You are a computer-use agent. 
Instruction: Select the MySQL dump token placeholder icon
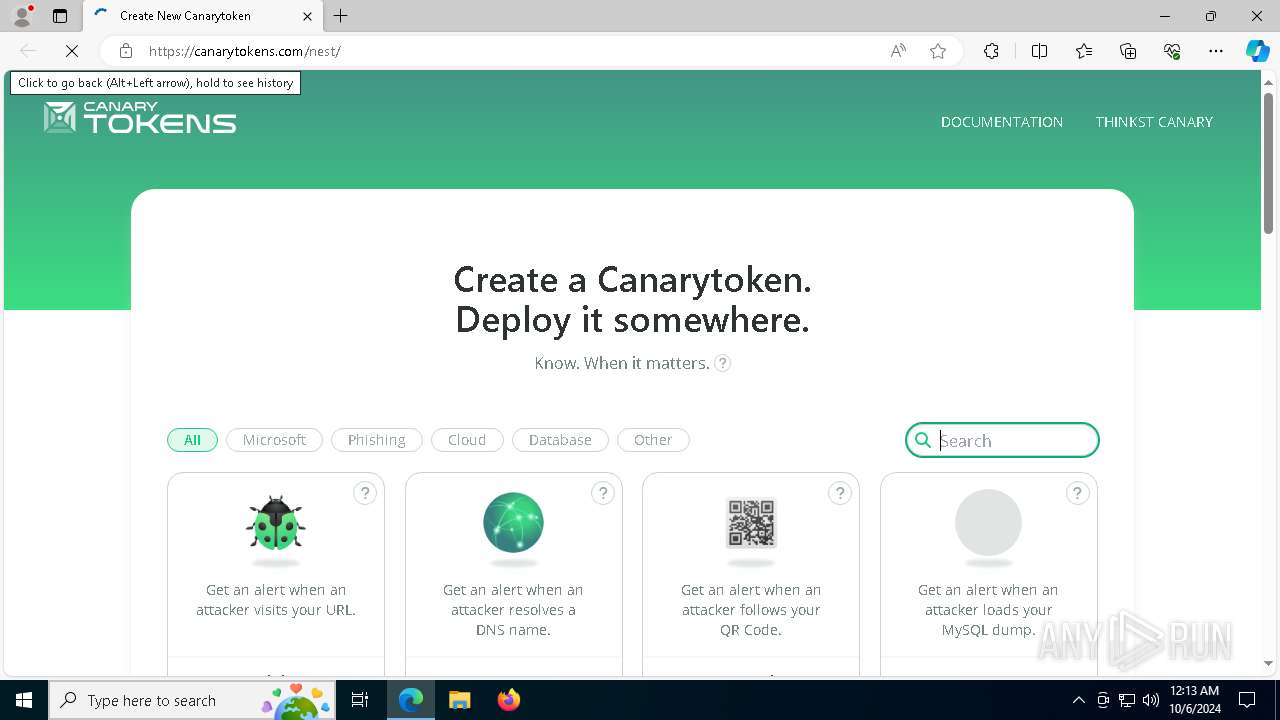[x=988, y=522]
